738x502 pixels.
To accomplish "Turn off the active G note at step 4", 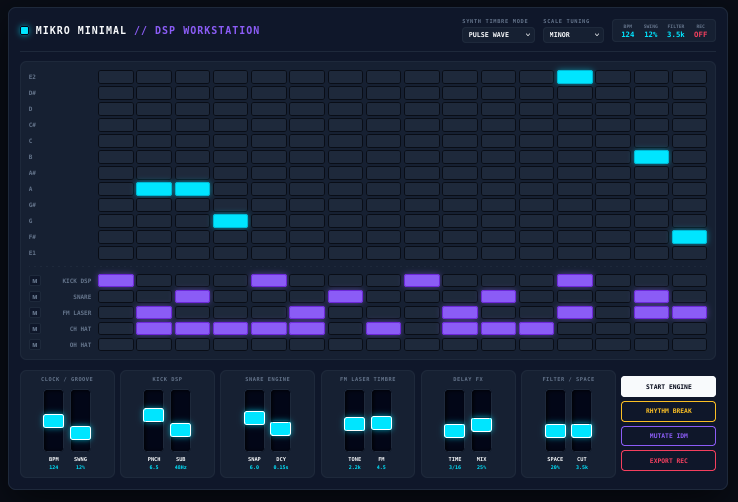I will 231,221.
